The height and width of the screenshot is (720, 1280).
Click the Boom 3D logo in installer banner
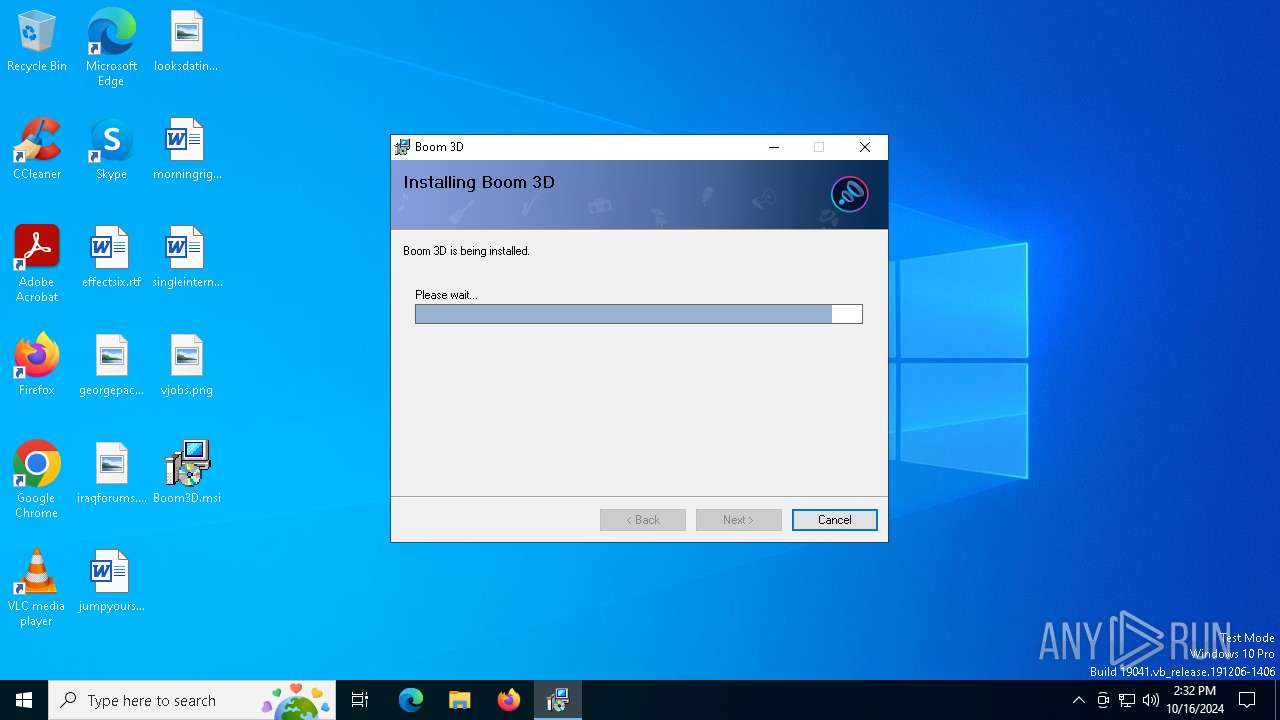tap(850, 194)
